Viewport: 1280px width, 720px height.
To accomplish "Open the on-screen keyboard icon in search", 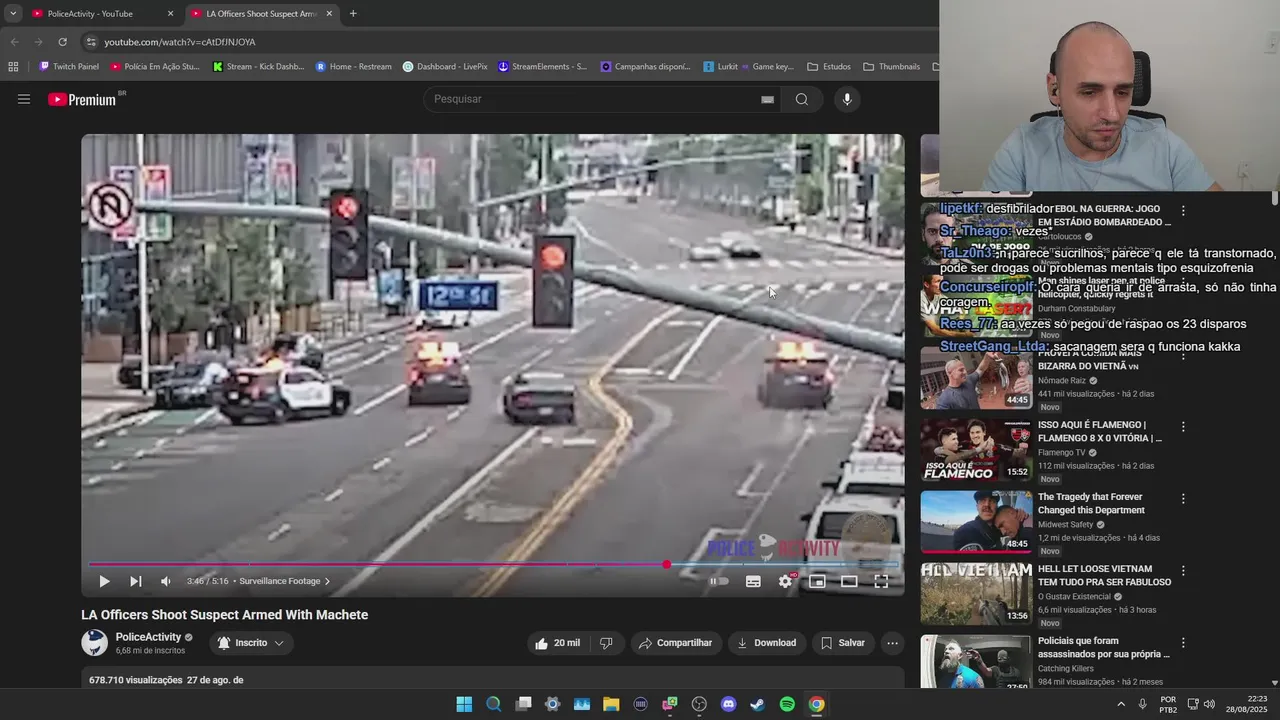I will (767, 99).
